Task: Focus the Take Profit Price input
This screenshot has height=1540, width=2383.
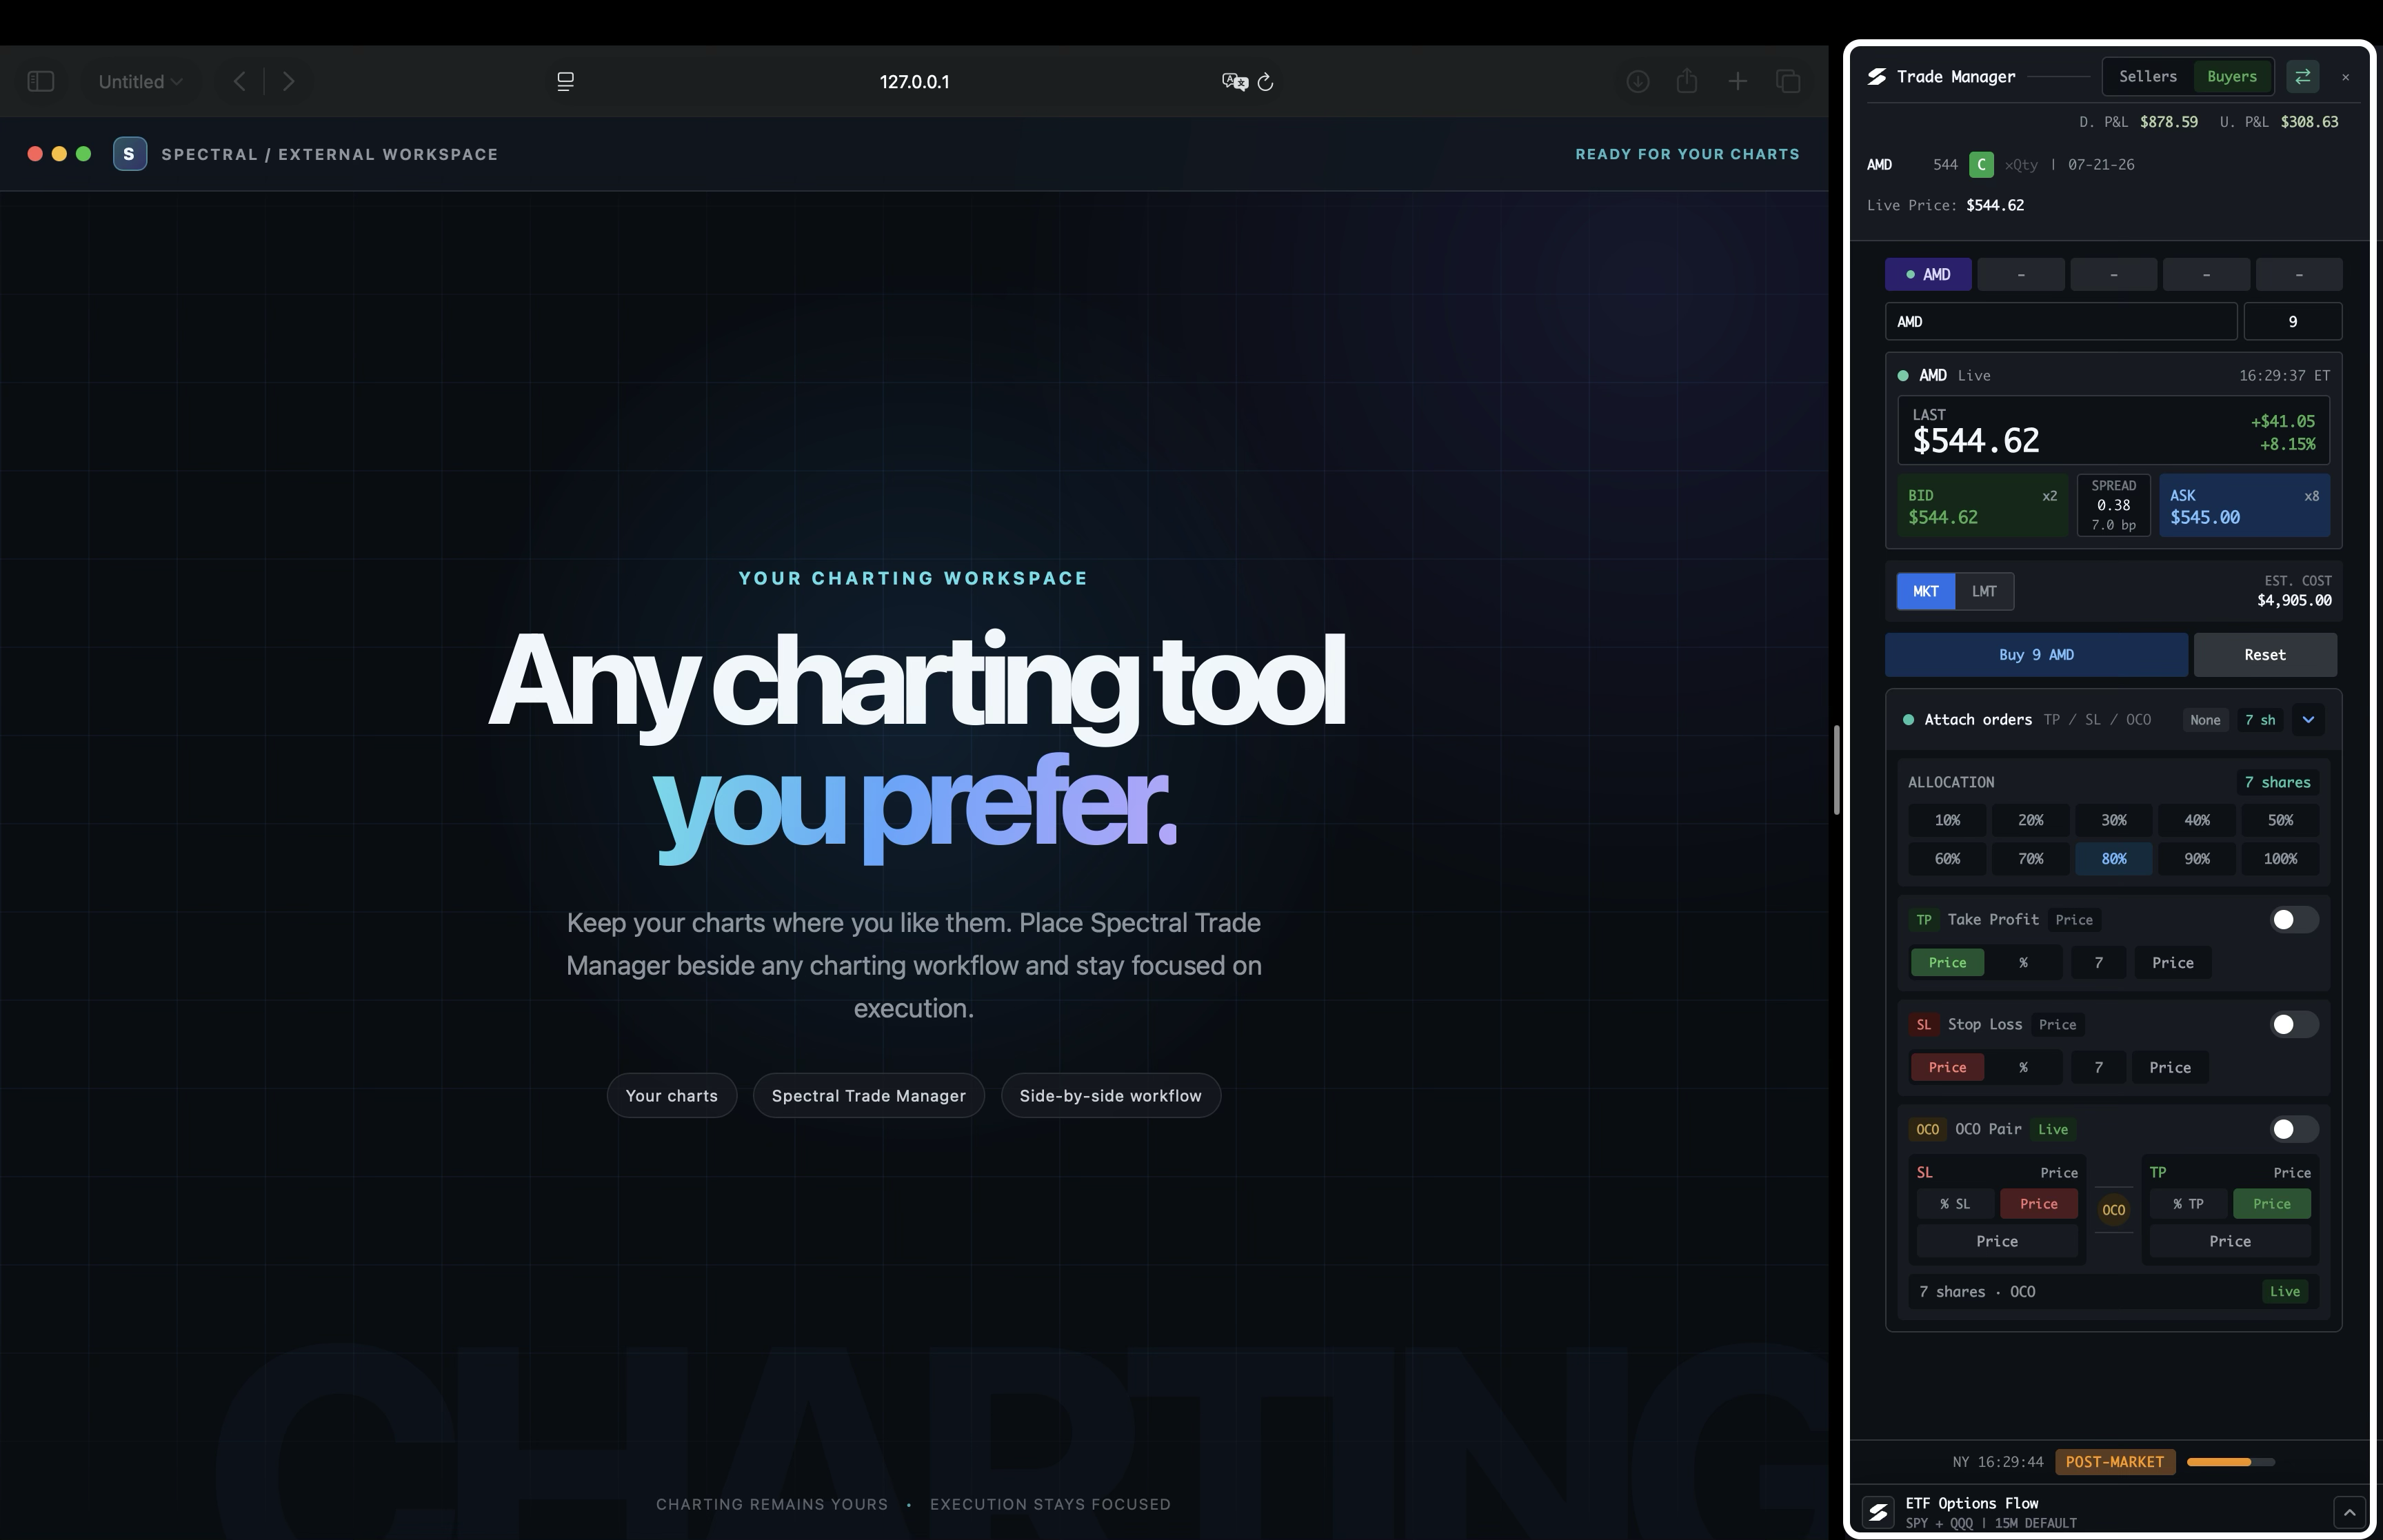Action: click(x=2172, y=962)
